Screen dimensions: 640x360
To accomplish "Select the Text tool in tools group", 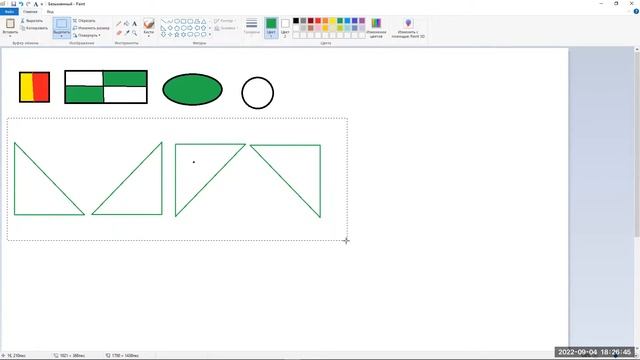I will pyautogui.click(x=134, y=24).
